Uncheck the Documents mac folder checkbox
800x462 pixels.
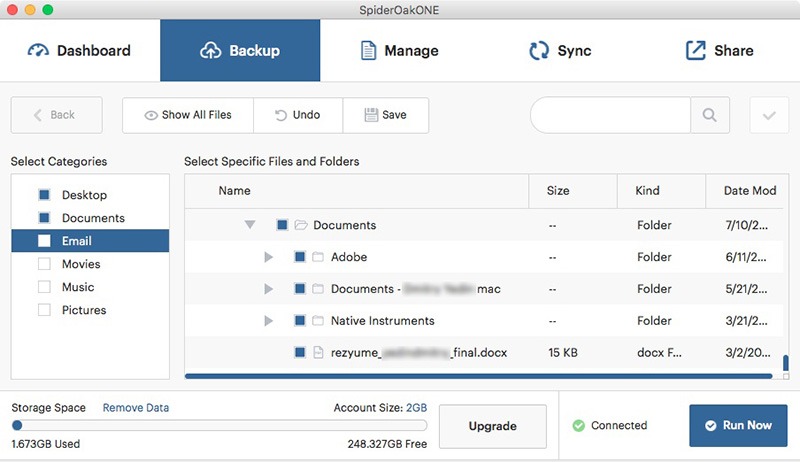pyautogui.click(x=300, y=289)
